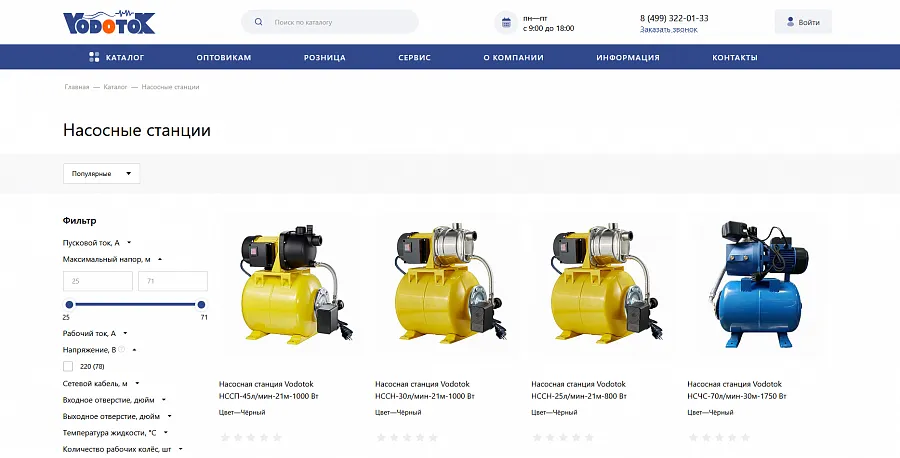
Task: Click the catalog grid icon
Action: [94, 57]
